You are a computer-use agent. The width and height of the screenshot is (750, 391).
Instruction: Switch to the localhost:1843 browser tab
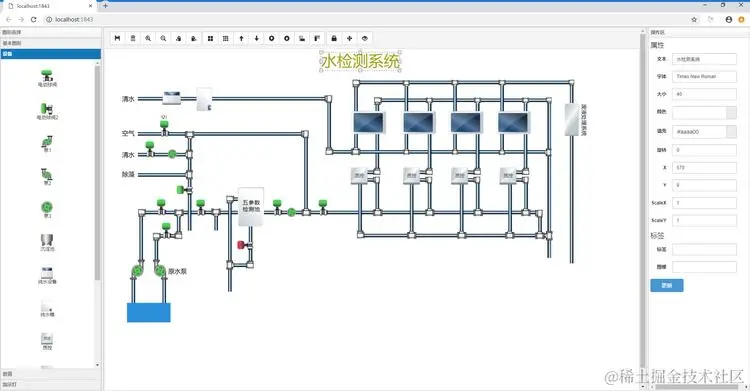coord(49,6)
